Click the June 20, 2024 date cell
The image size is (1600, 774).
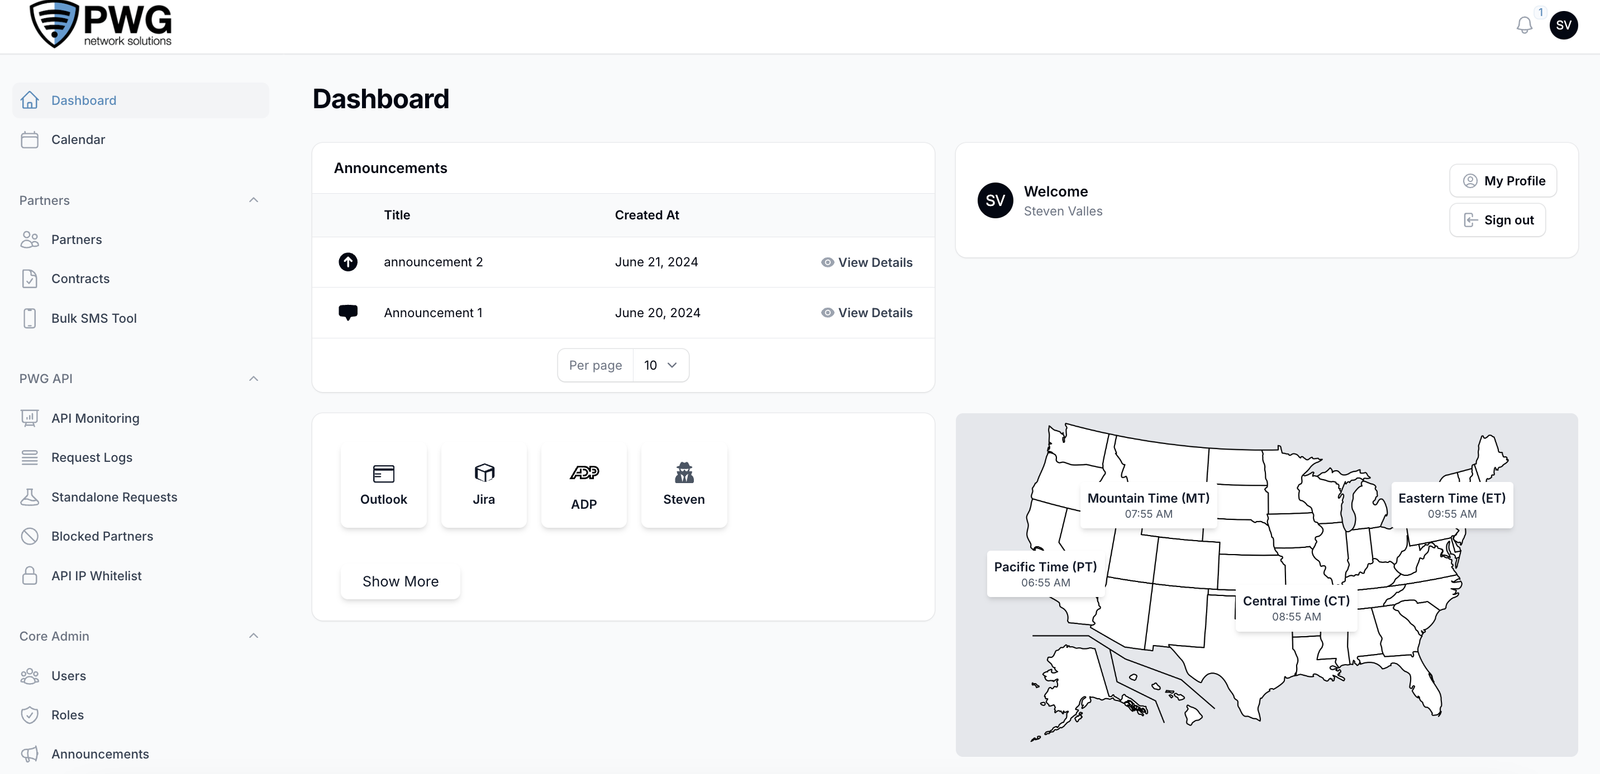(657, 313)
